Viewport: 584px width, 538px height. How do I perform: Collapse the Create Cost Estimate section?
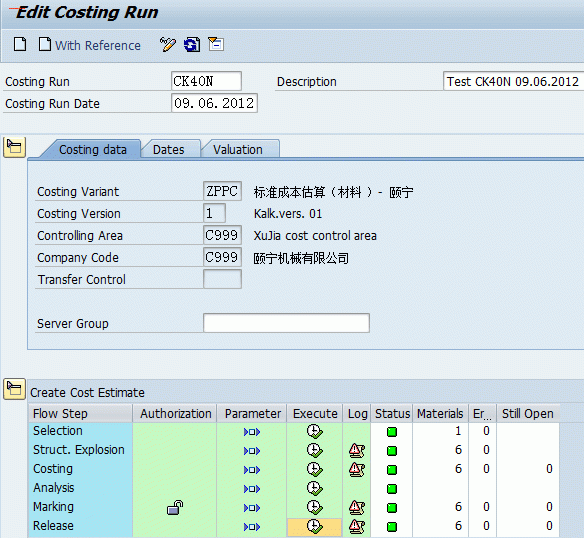14,389
